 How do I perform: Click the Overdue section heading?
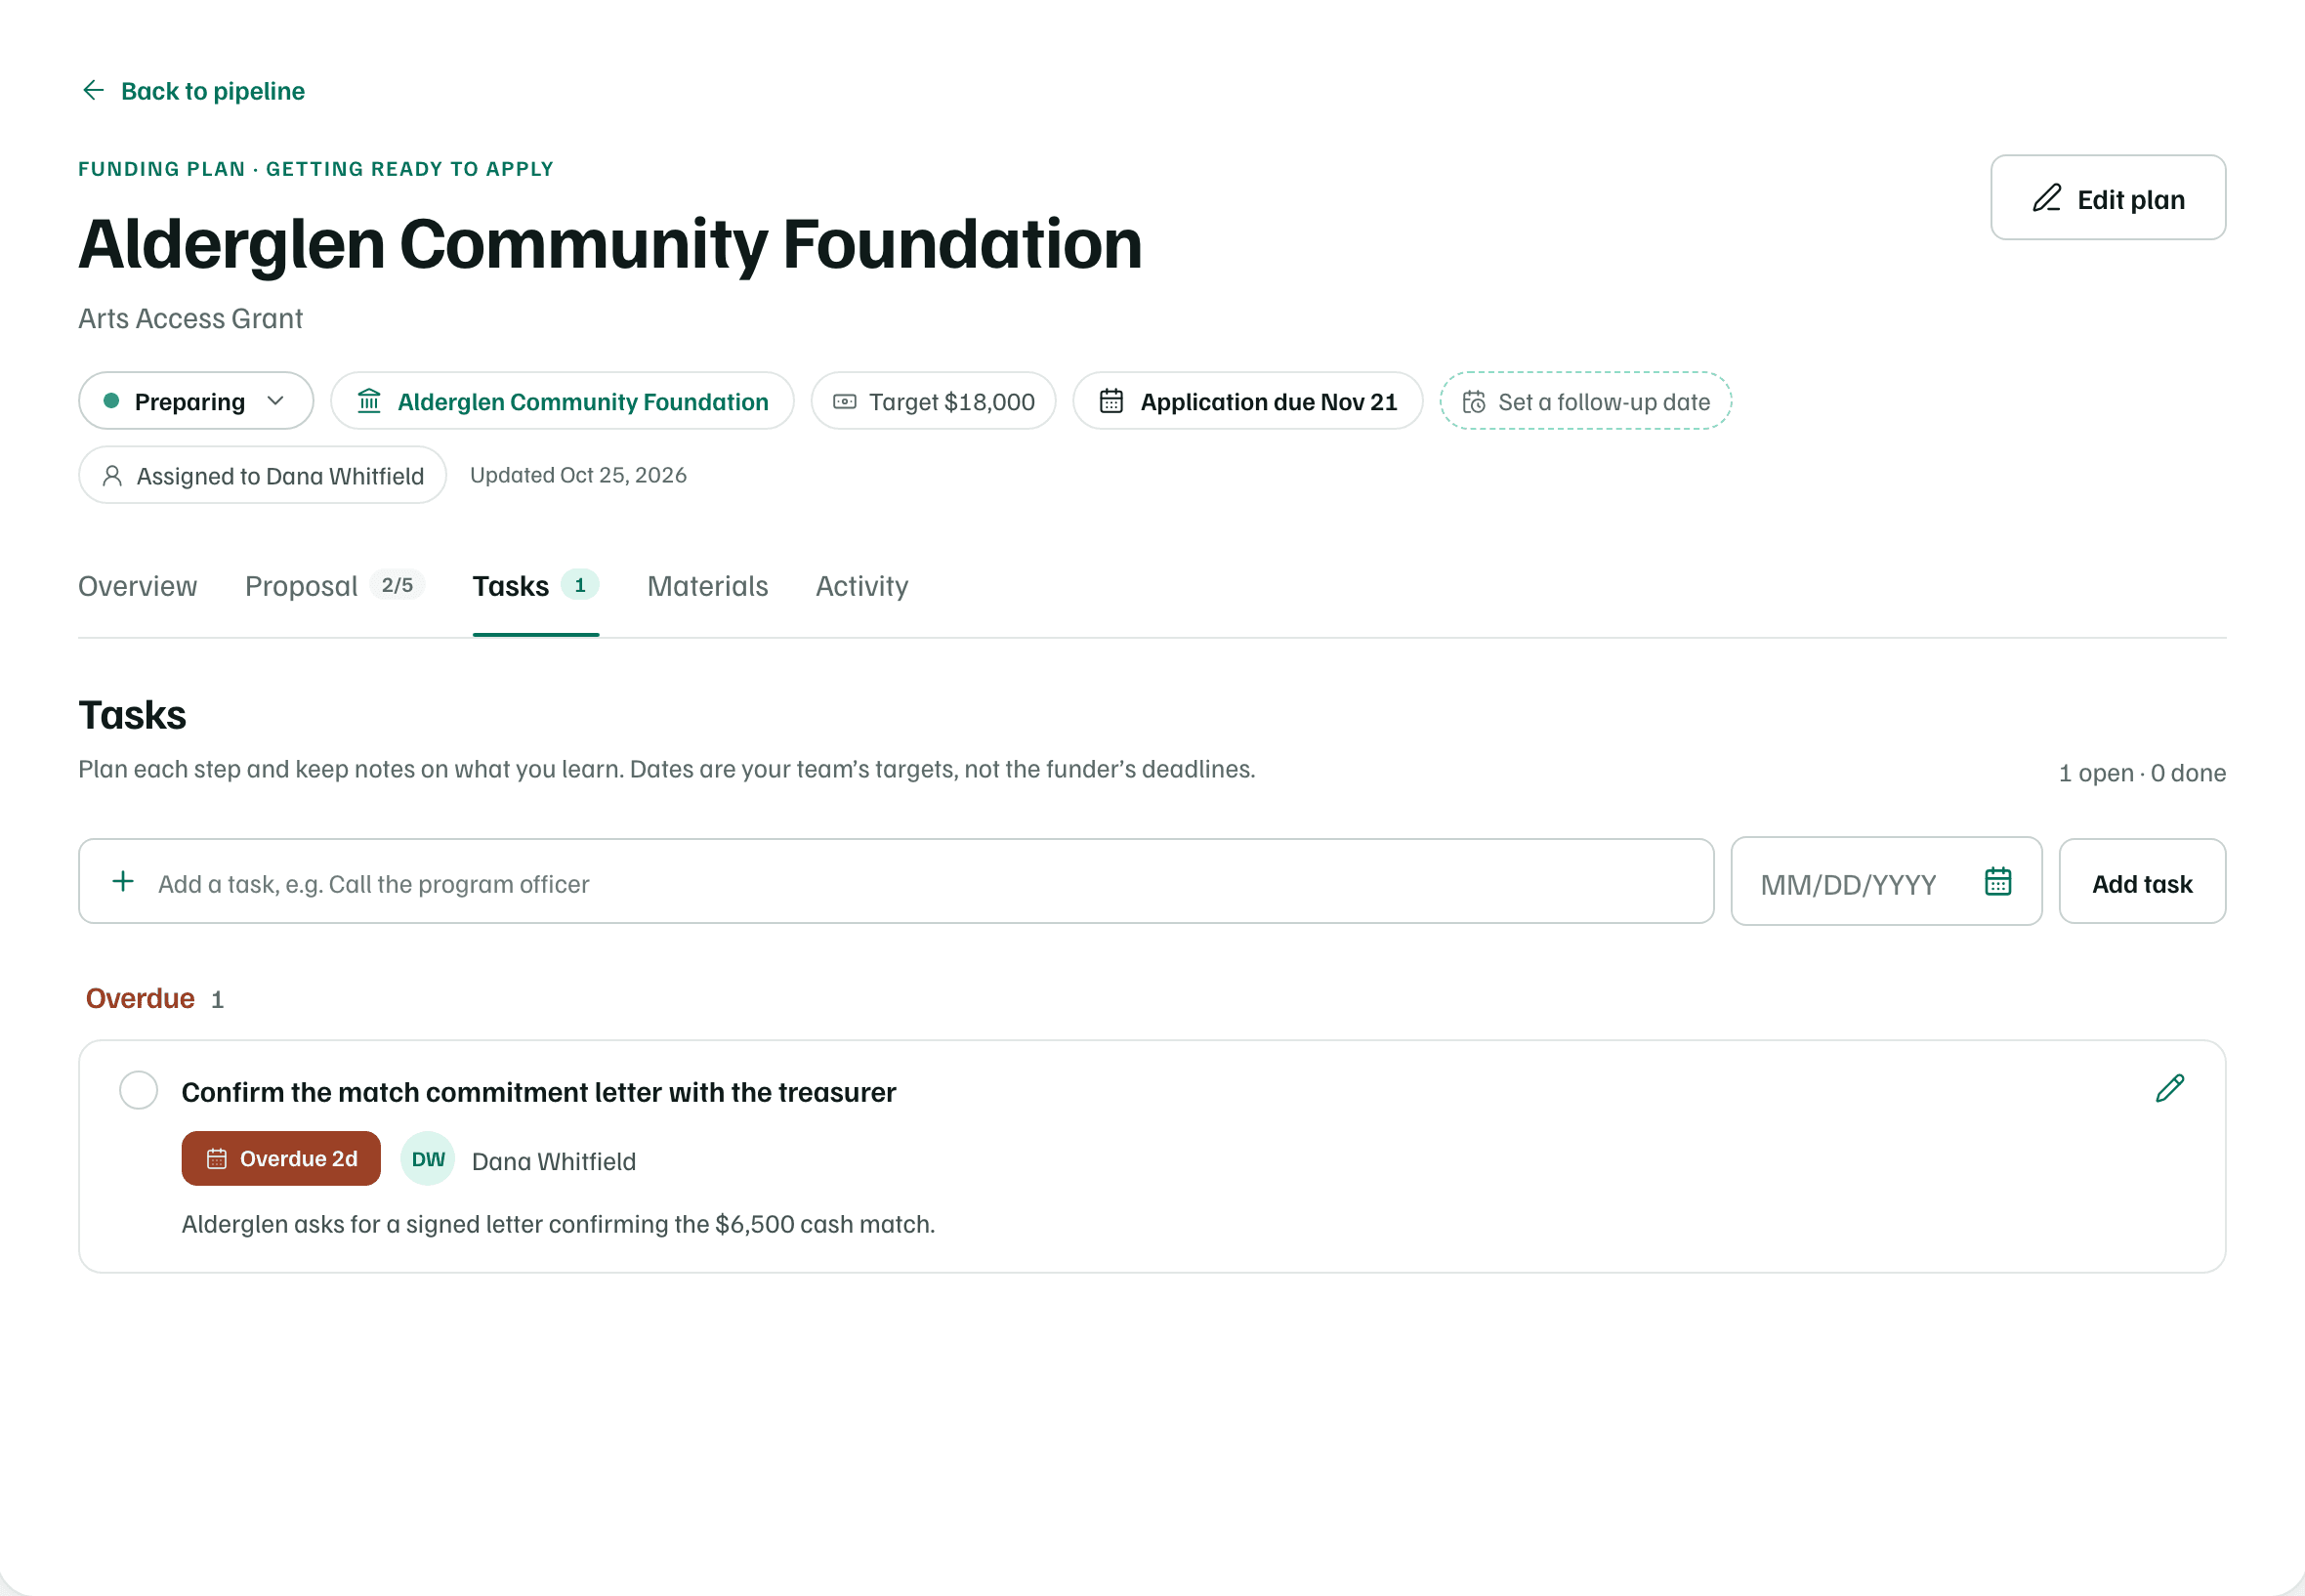(140, 998)
